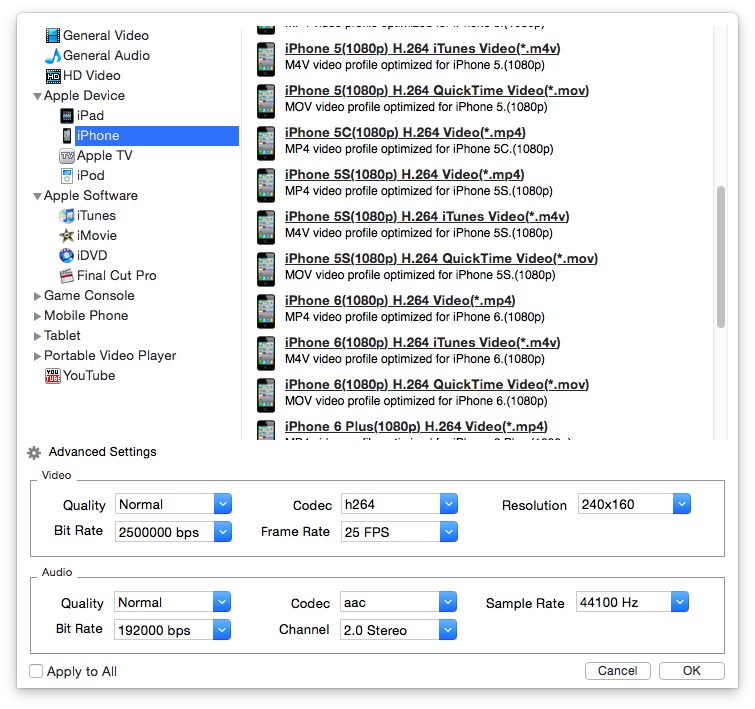755x709 pixels.
Task: Click phone icon beside iPhone 6 H.264 Video mp4
Action: coord(266,311)
